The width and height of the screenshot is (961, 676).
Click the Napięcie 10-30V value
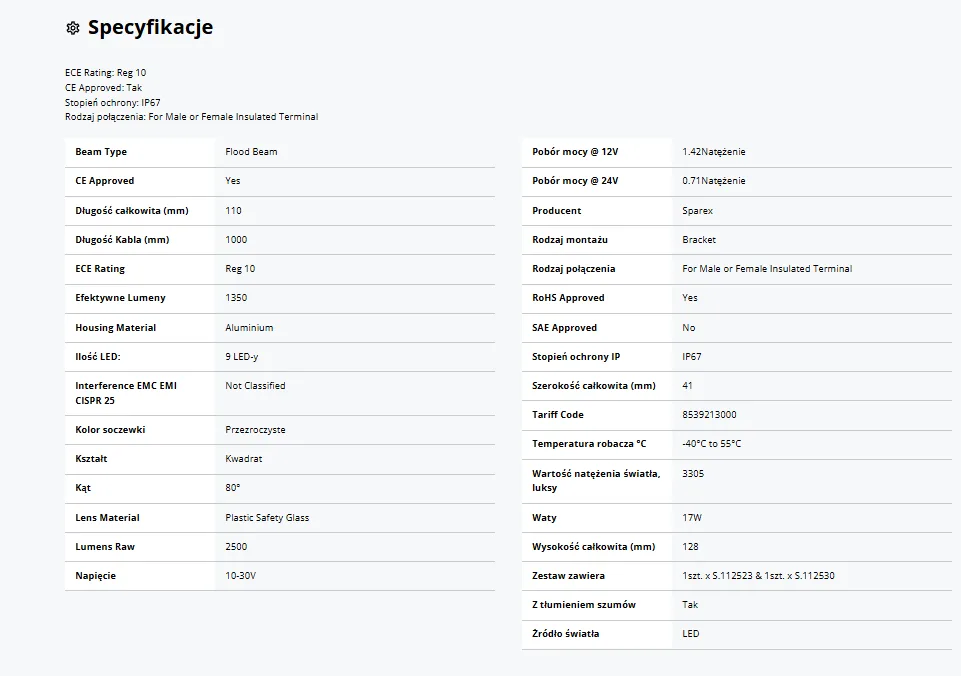(x=240, y=576)
